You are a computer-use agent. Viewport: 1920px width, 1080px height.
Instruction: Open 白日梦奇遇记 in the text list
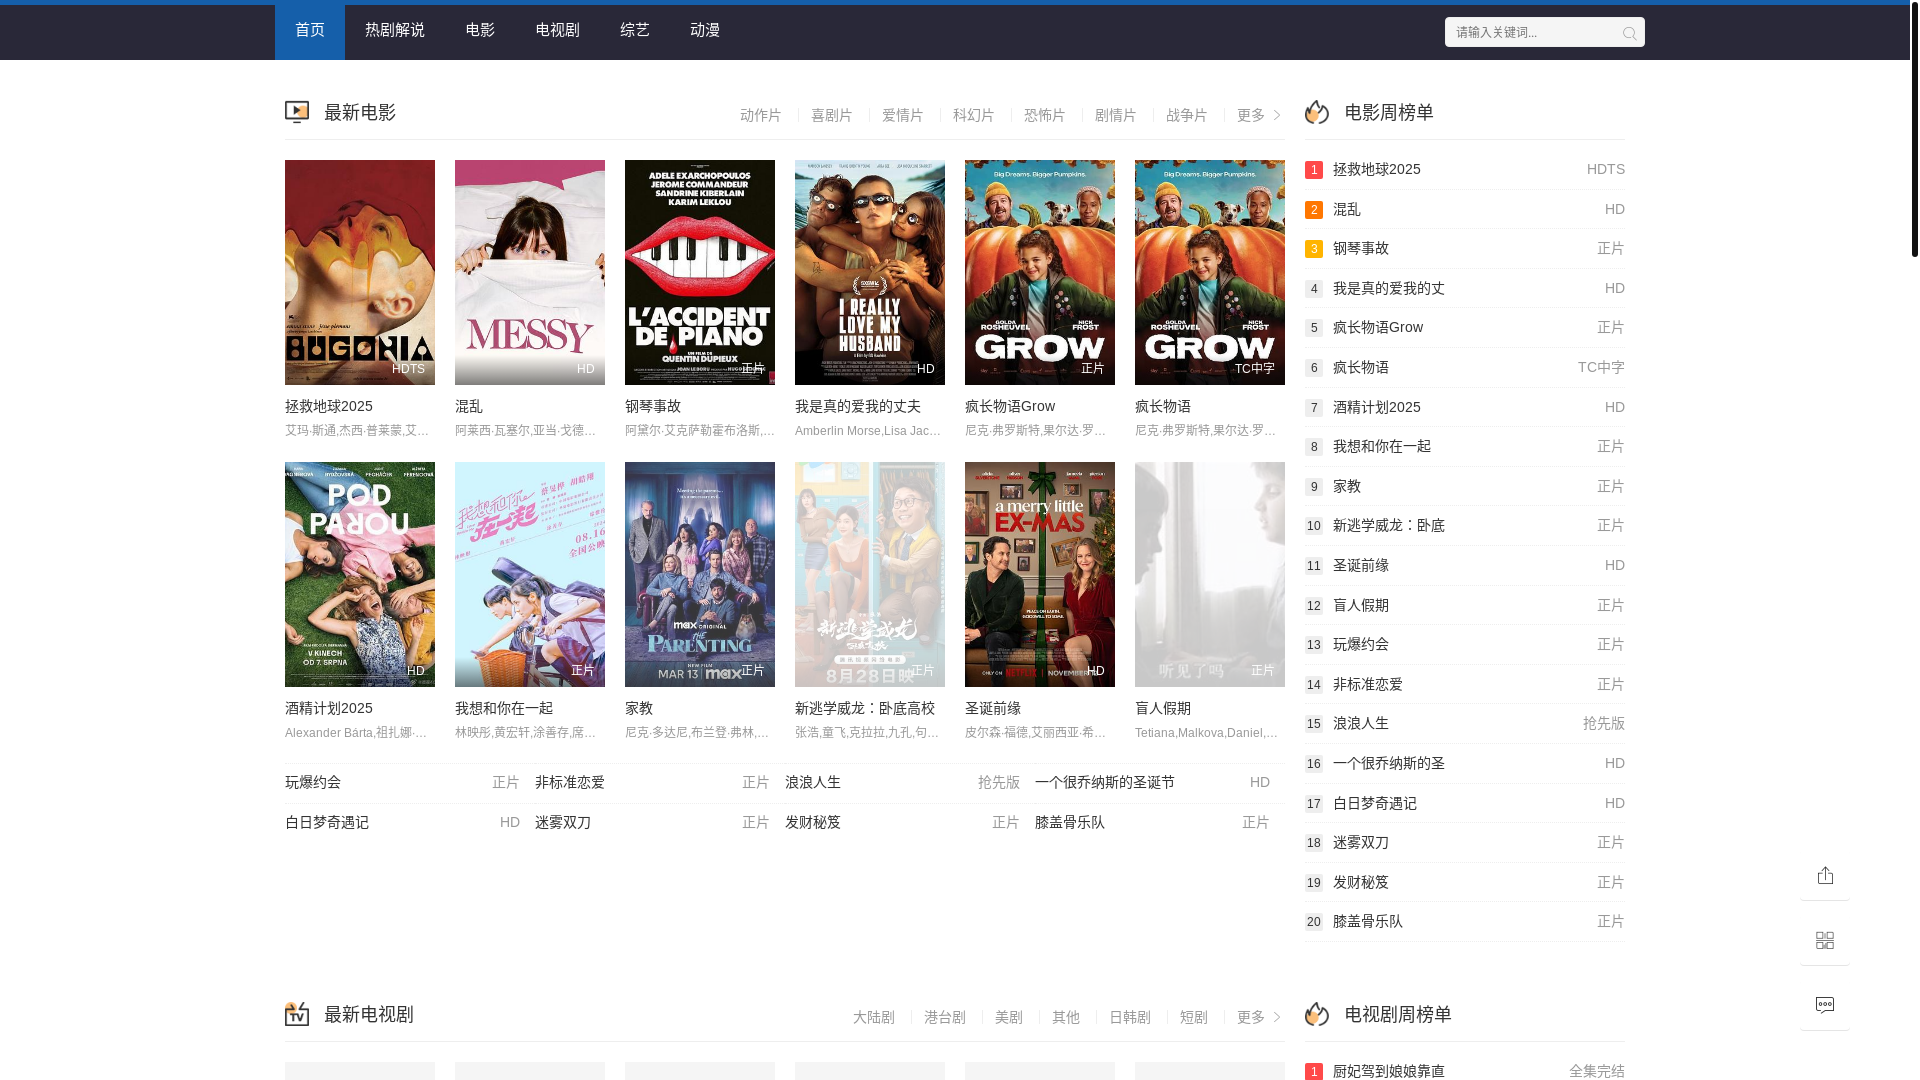(x=327, y=822)
